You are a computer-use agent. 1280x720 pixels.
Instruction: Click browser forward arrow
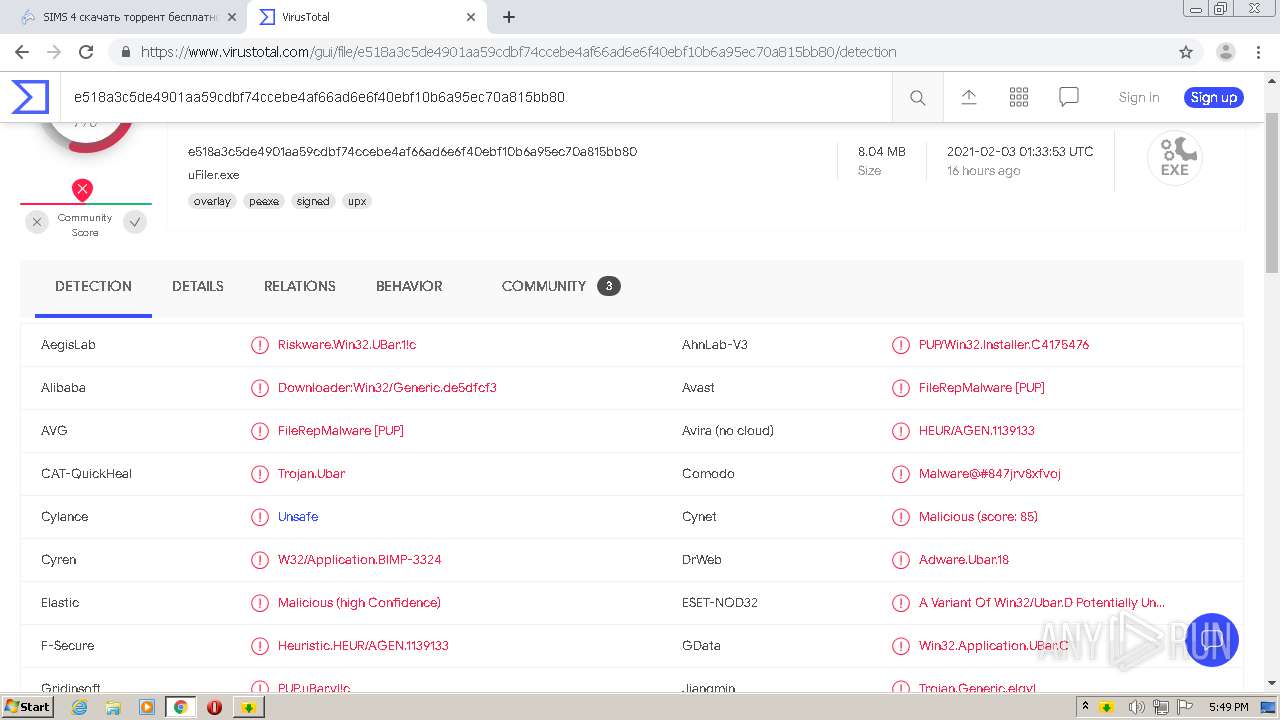coord(54,52)
